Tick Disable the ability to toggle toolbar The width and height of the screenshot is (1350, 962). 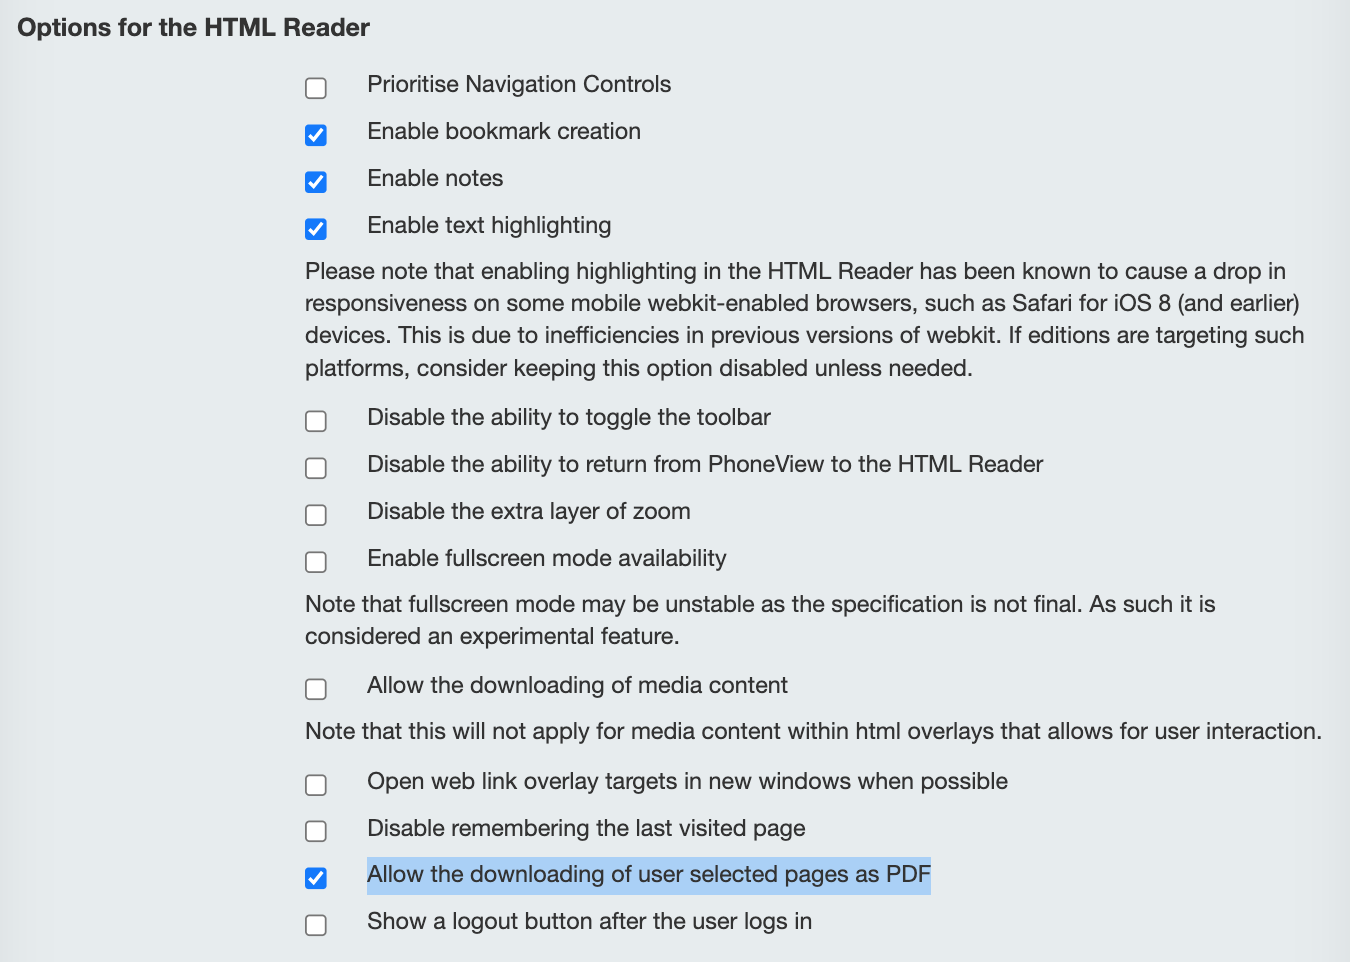(x=316, y=421)
